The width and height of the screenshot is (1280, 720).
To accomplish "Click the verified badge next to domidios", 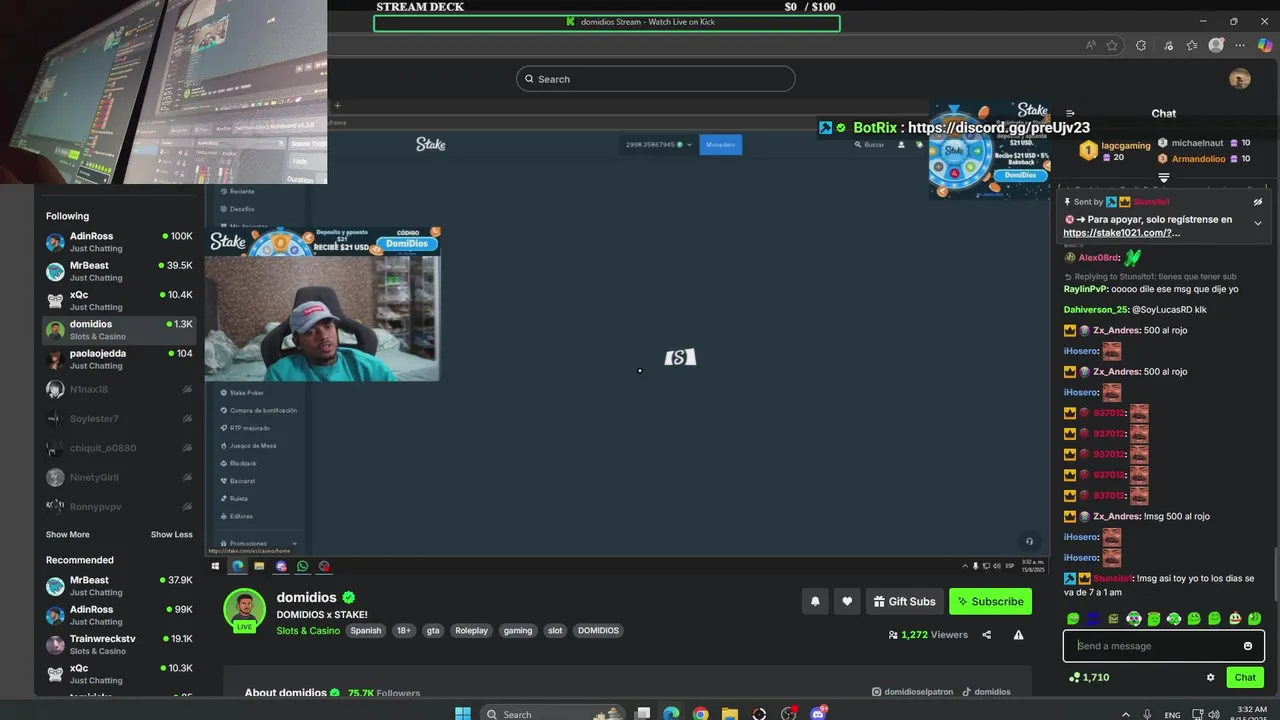I will (349, 597).
